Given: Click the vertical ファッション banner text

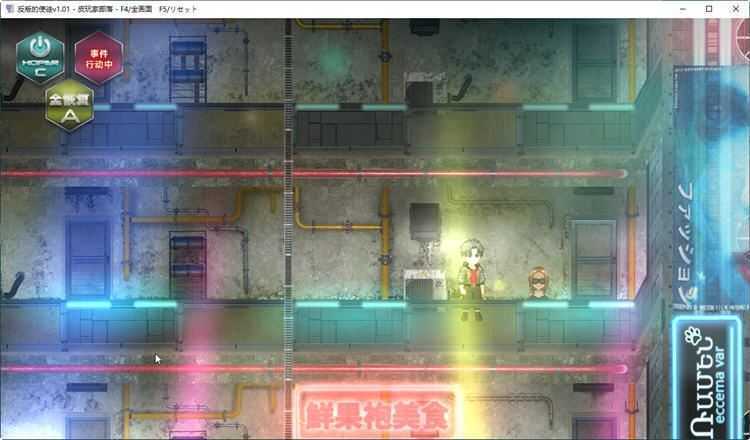Looking at the screenshot, I should coord(685,235).
